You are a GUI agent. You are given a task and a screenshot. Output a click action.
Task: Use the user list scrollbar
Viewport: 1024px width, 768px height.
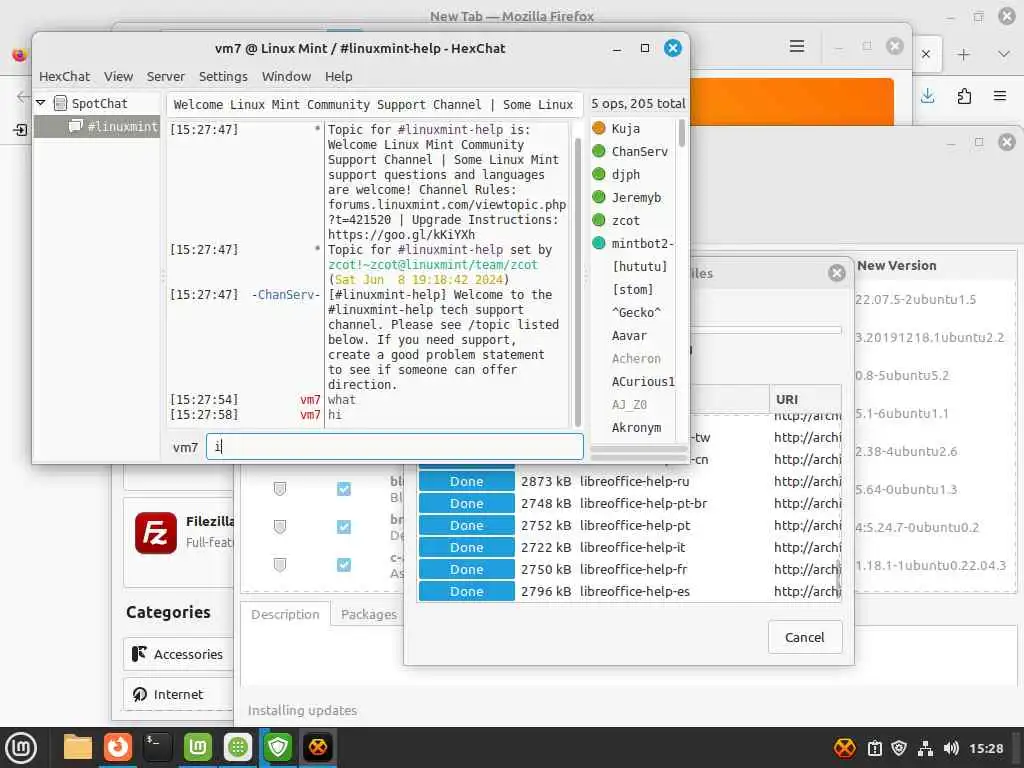(x=682, y=133)
